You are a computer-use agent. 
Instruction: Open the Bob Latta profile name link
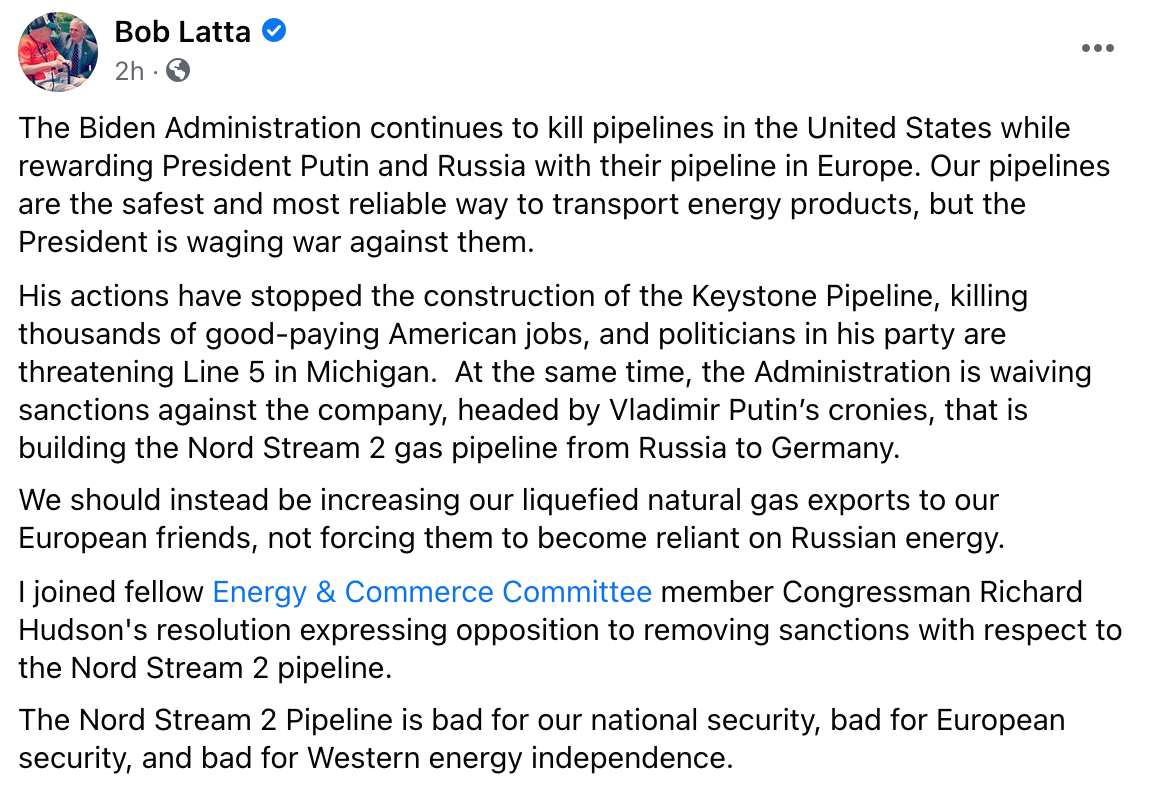(x=182, y=32)
